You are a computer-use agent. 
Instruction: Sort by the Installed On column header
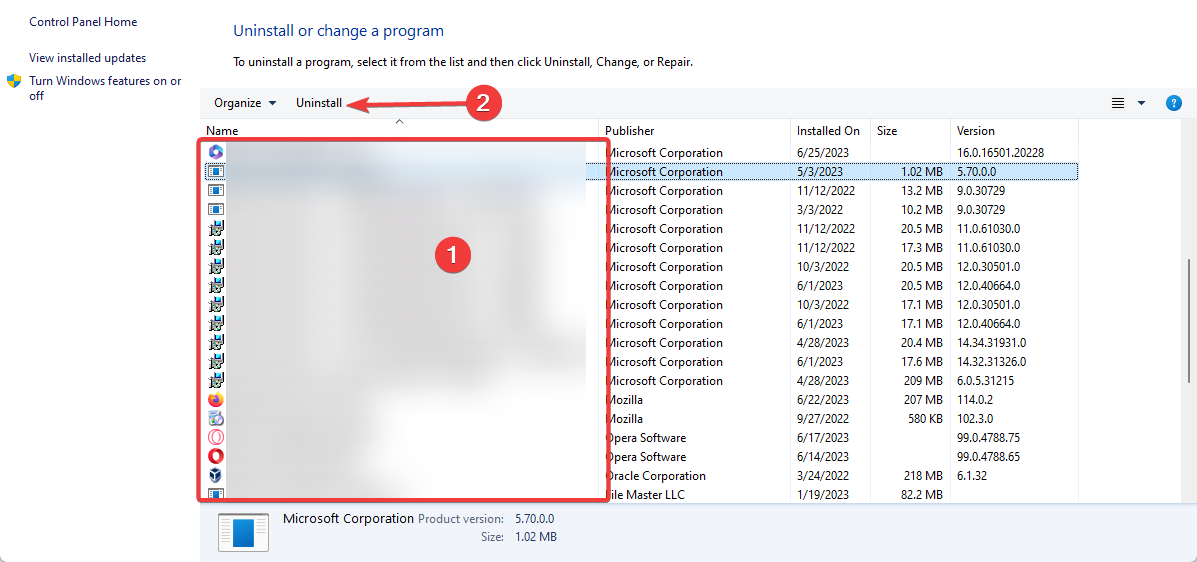(830, 131)
